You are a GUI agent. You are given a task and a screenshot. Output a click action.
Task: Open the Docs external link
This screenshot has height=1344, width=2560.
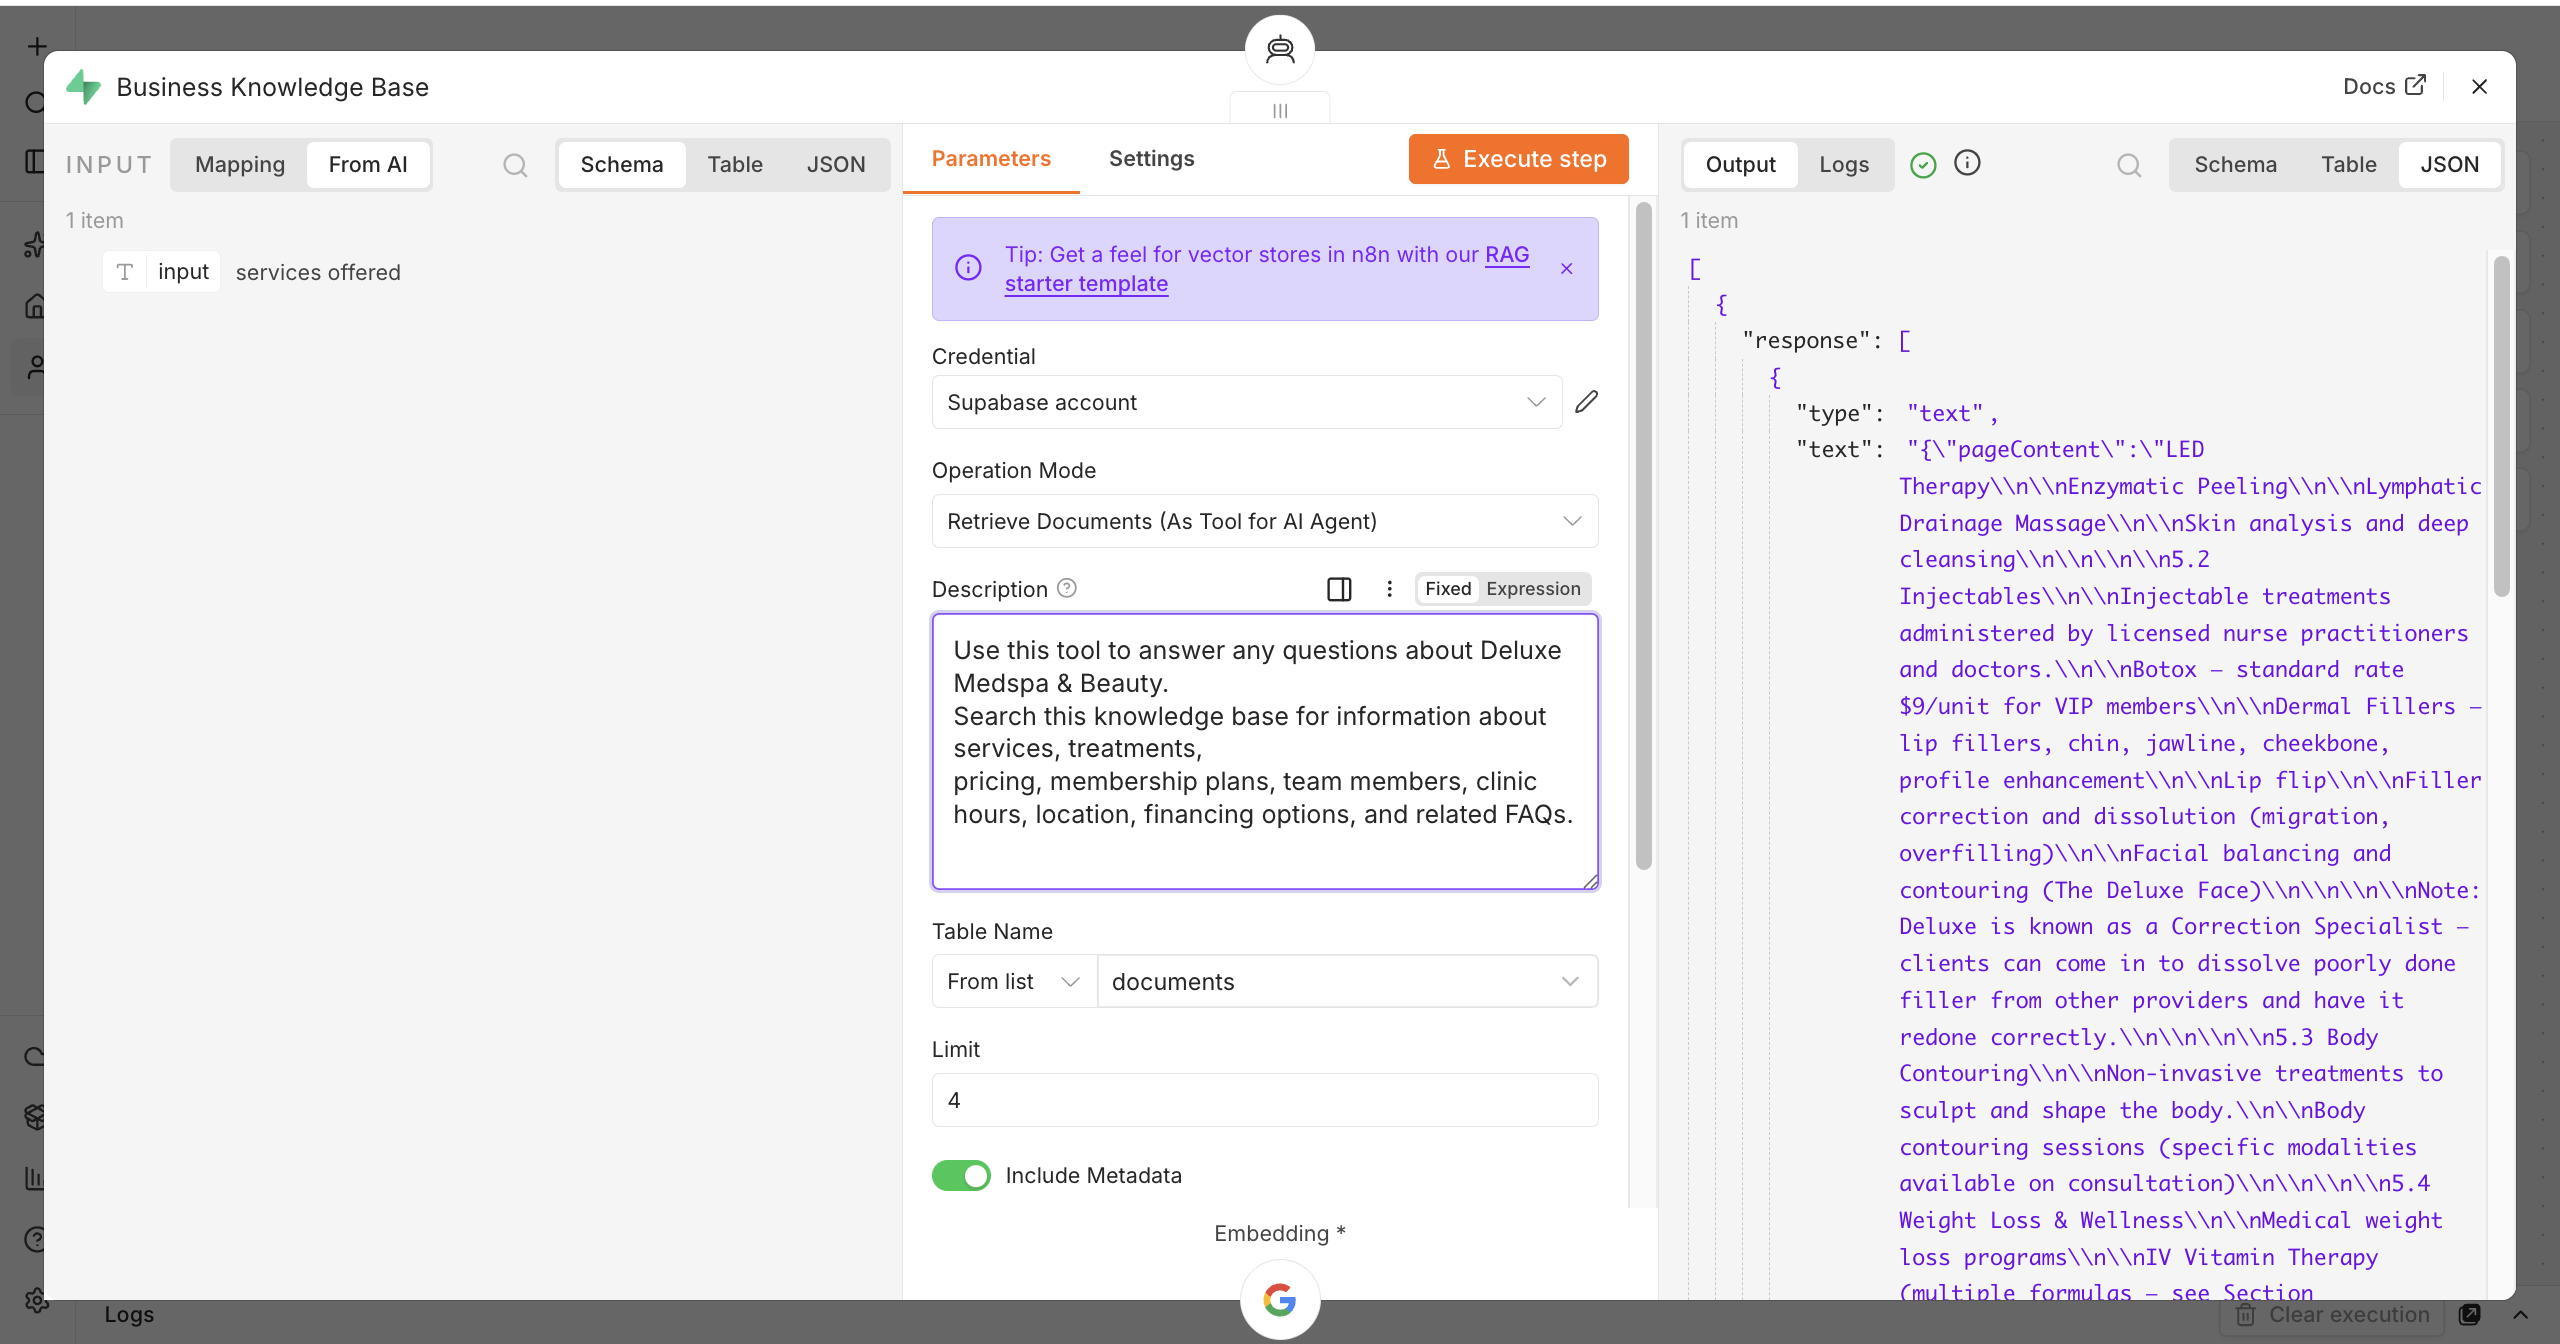click(x=2384, y=86)
